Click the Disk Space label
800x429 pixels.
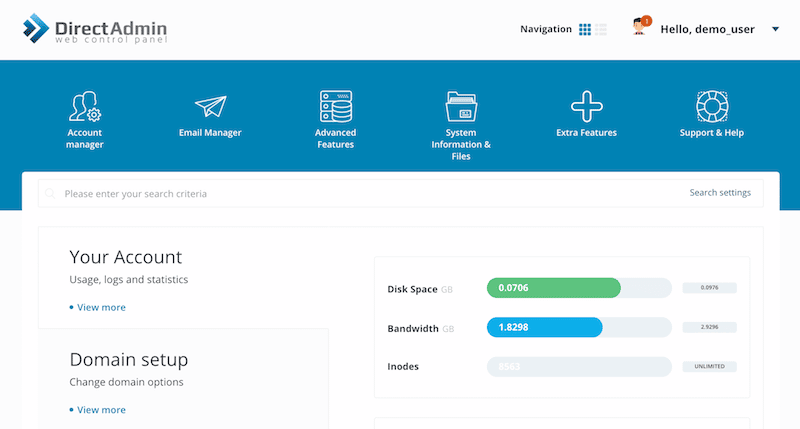point(412,289)
